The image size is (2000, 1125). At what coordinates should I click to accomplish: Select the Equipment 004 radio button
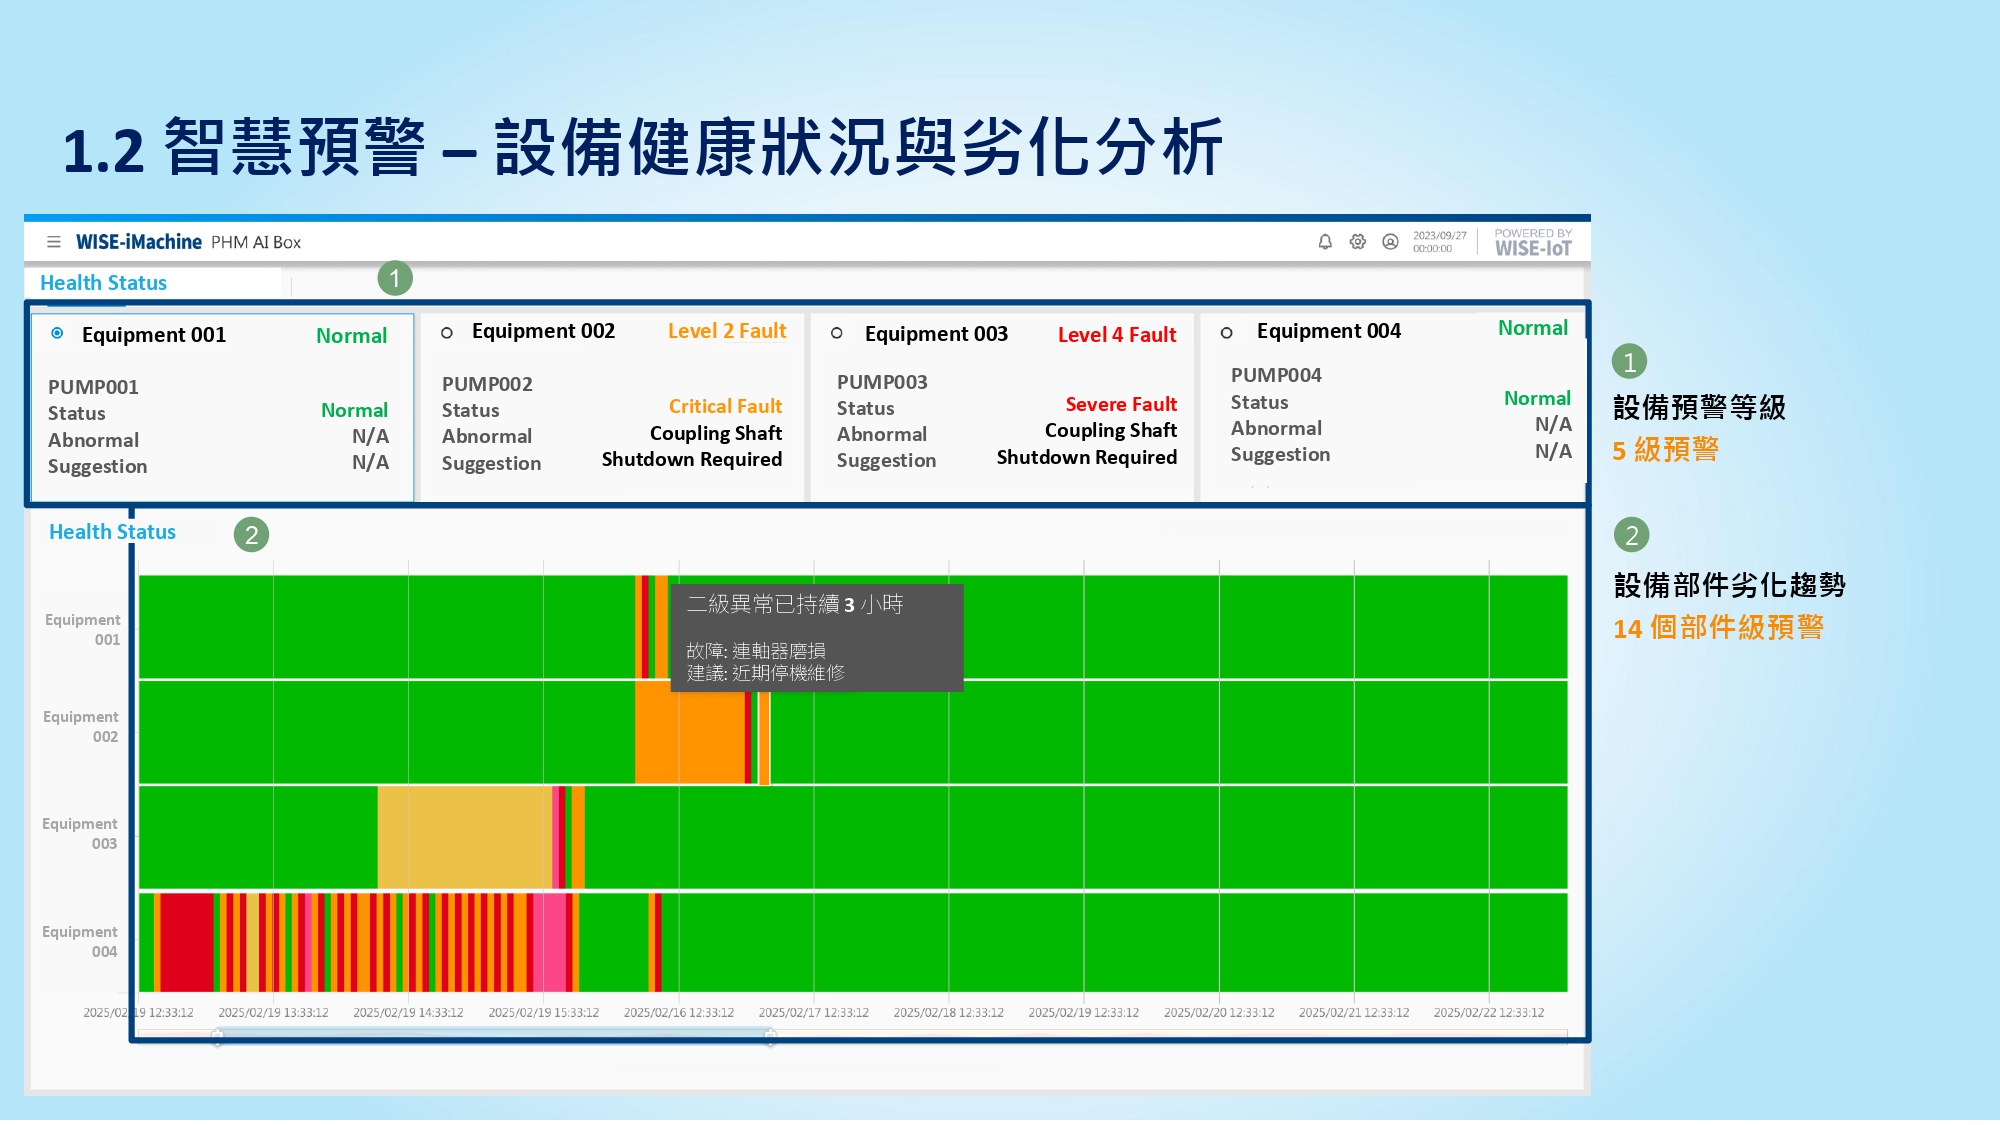pos(1226,333)
